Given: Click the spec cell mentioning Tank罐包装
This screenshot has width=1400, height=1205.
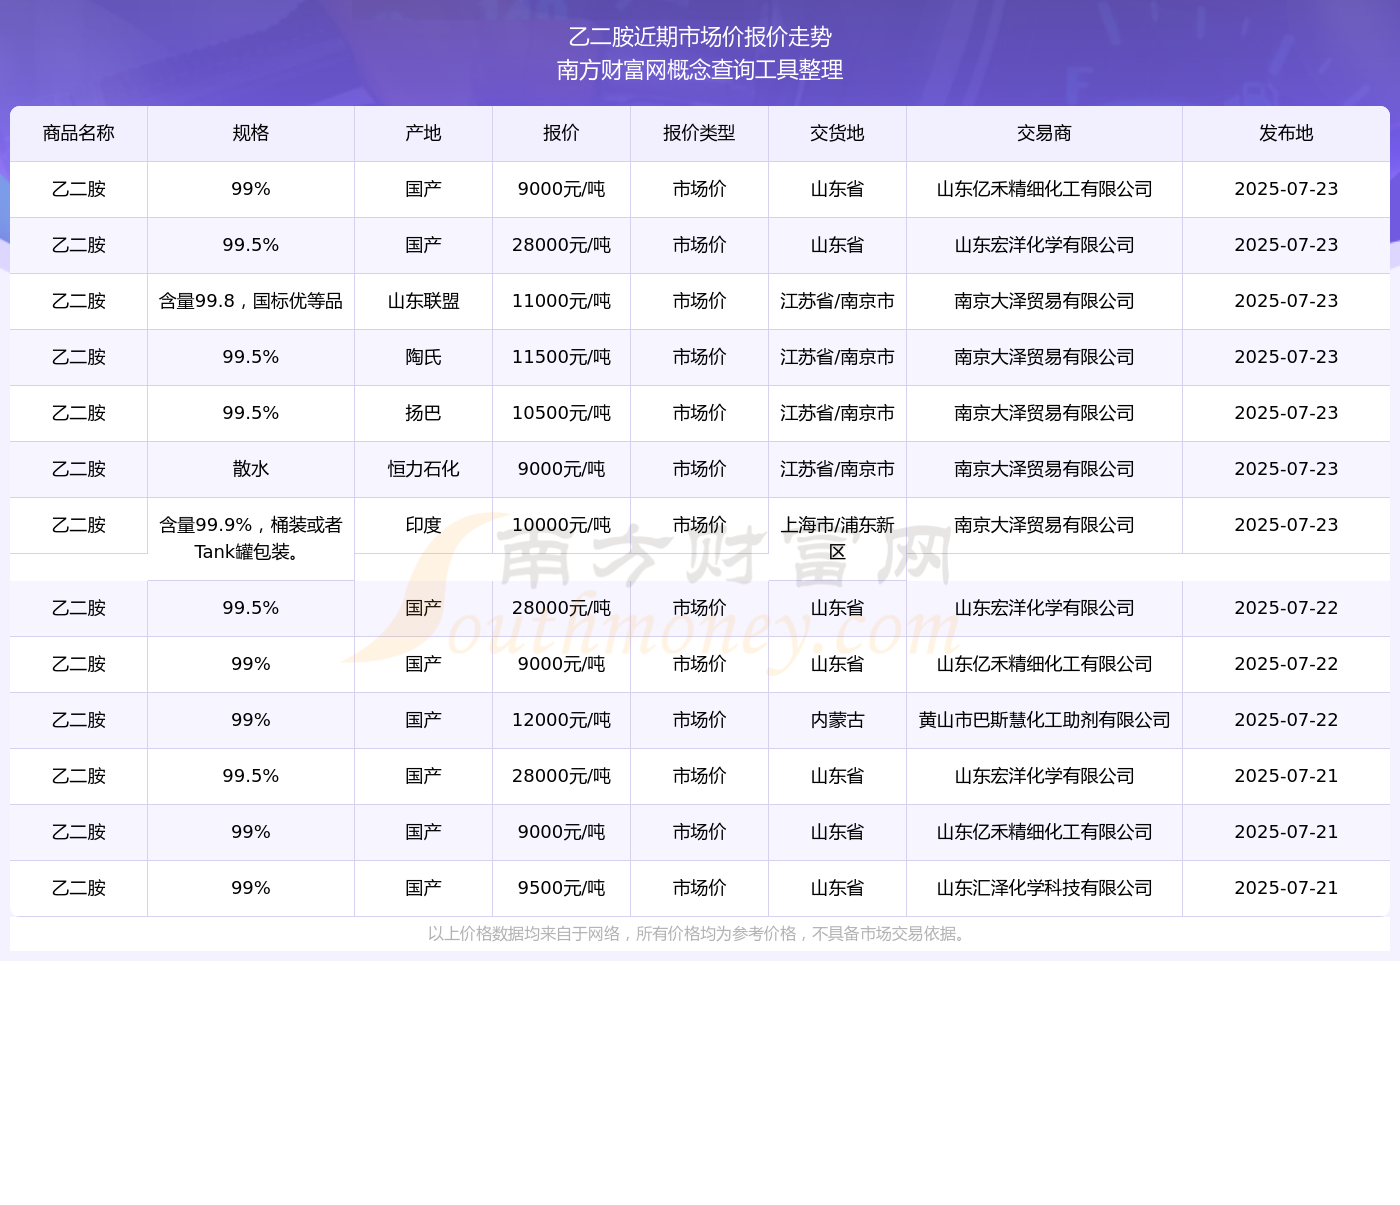Looking at the screenshot, I should coord(251,538).
